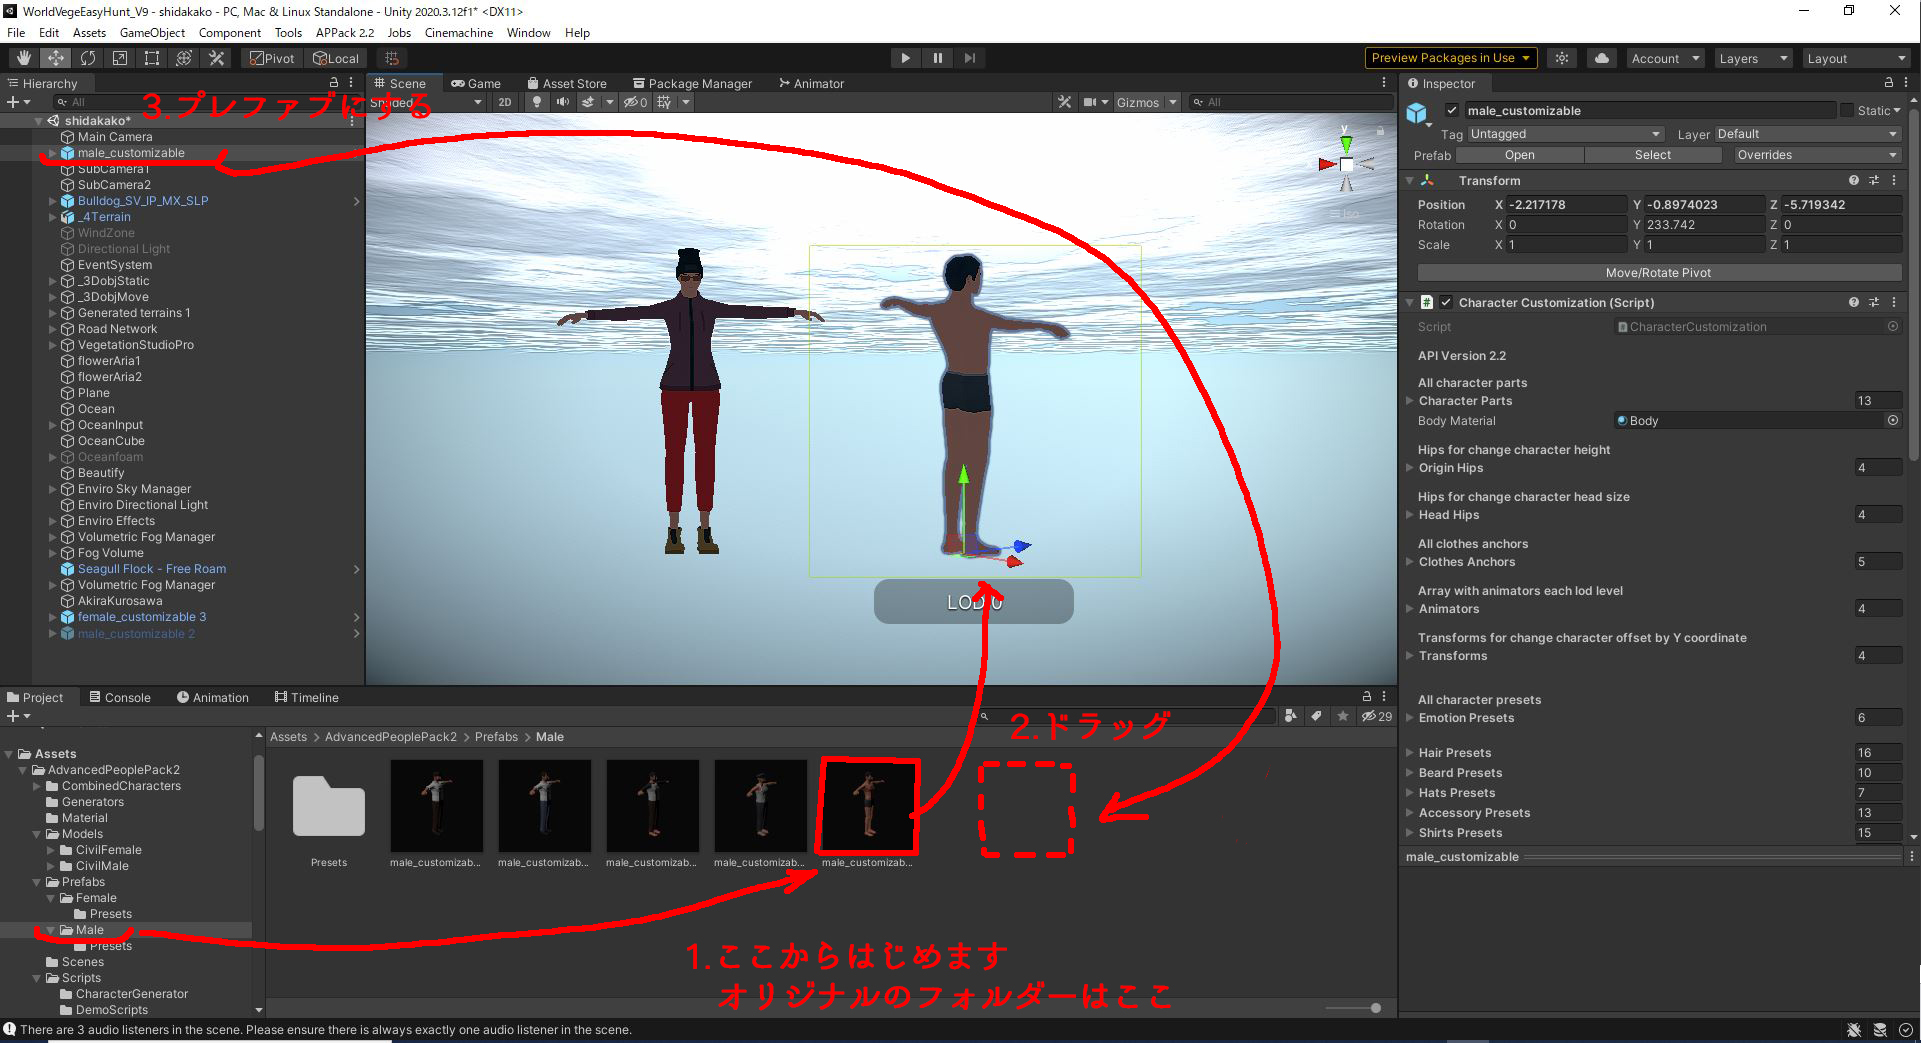This screenshot has height=1043, width=1921.
Task: Switch to the Console tab
Action: pyautogui.click(x=120, y=696)
